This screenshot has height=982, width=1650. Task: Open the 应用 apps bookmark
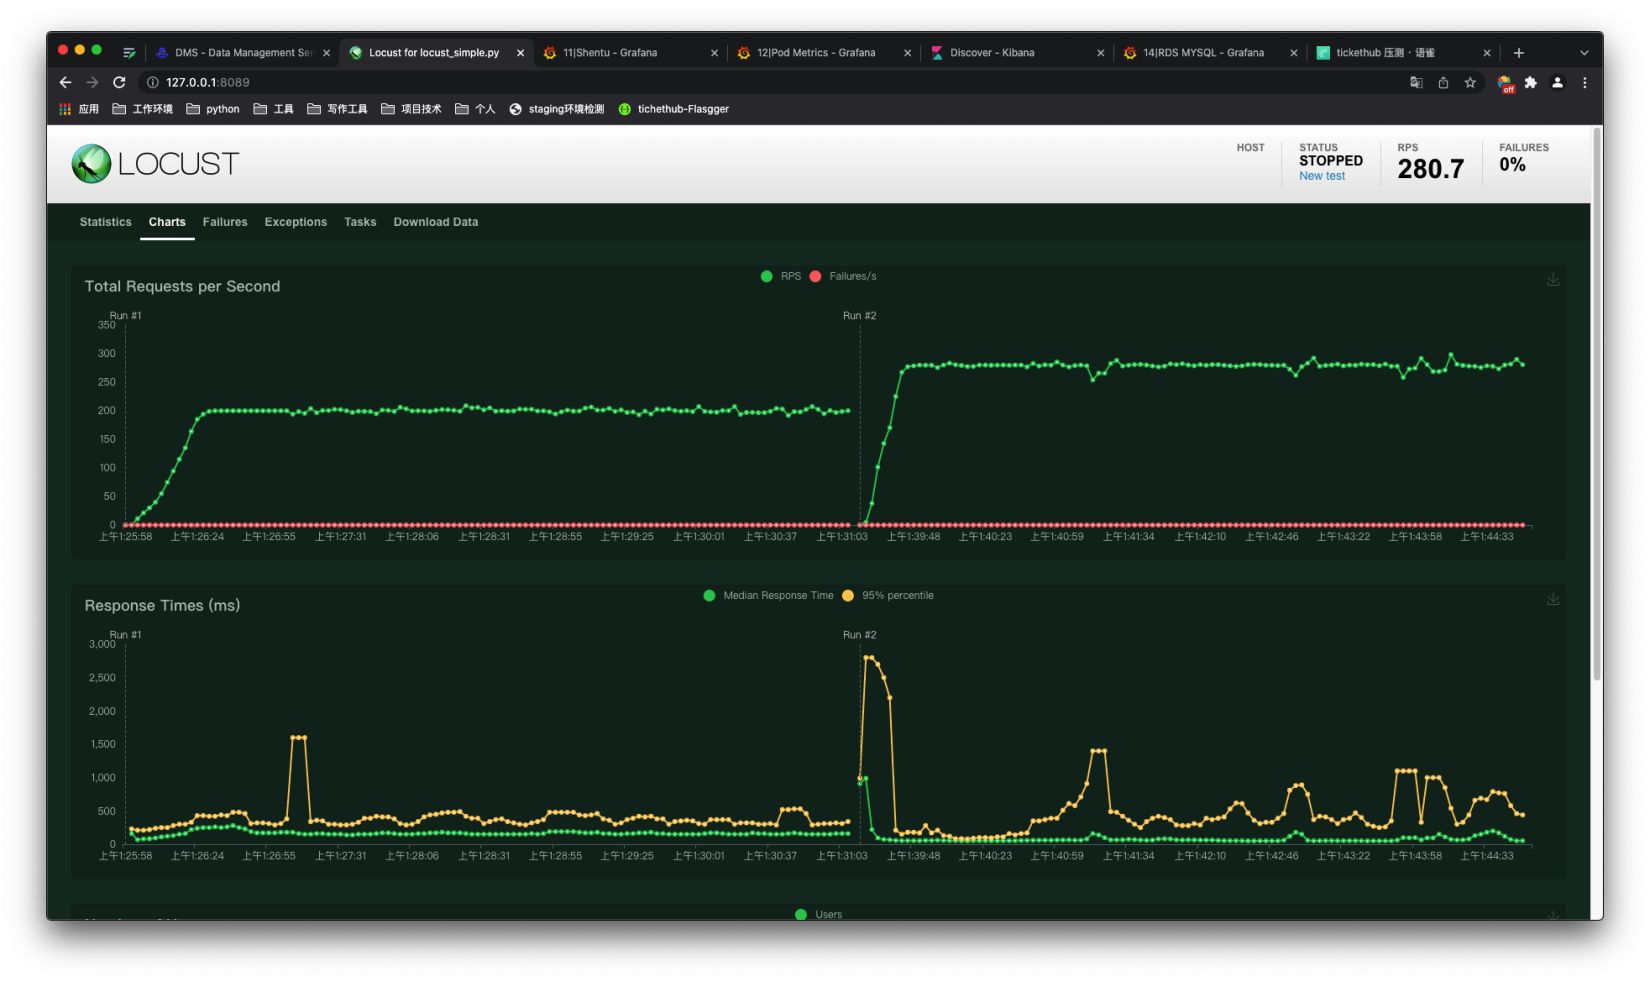click(x=79, y=109)
